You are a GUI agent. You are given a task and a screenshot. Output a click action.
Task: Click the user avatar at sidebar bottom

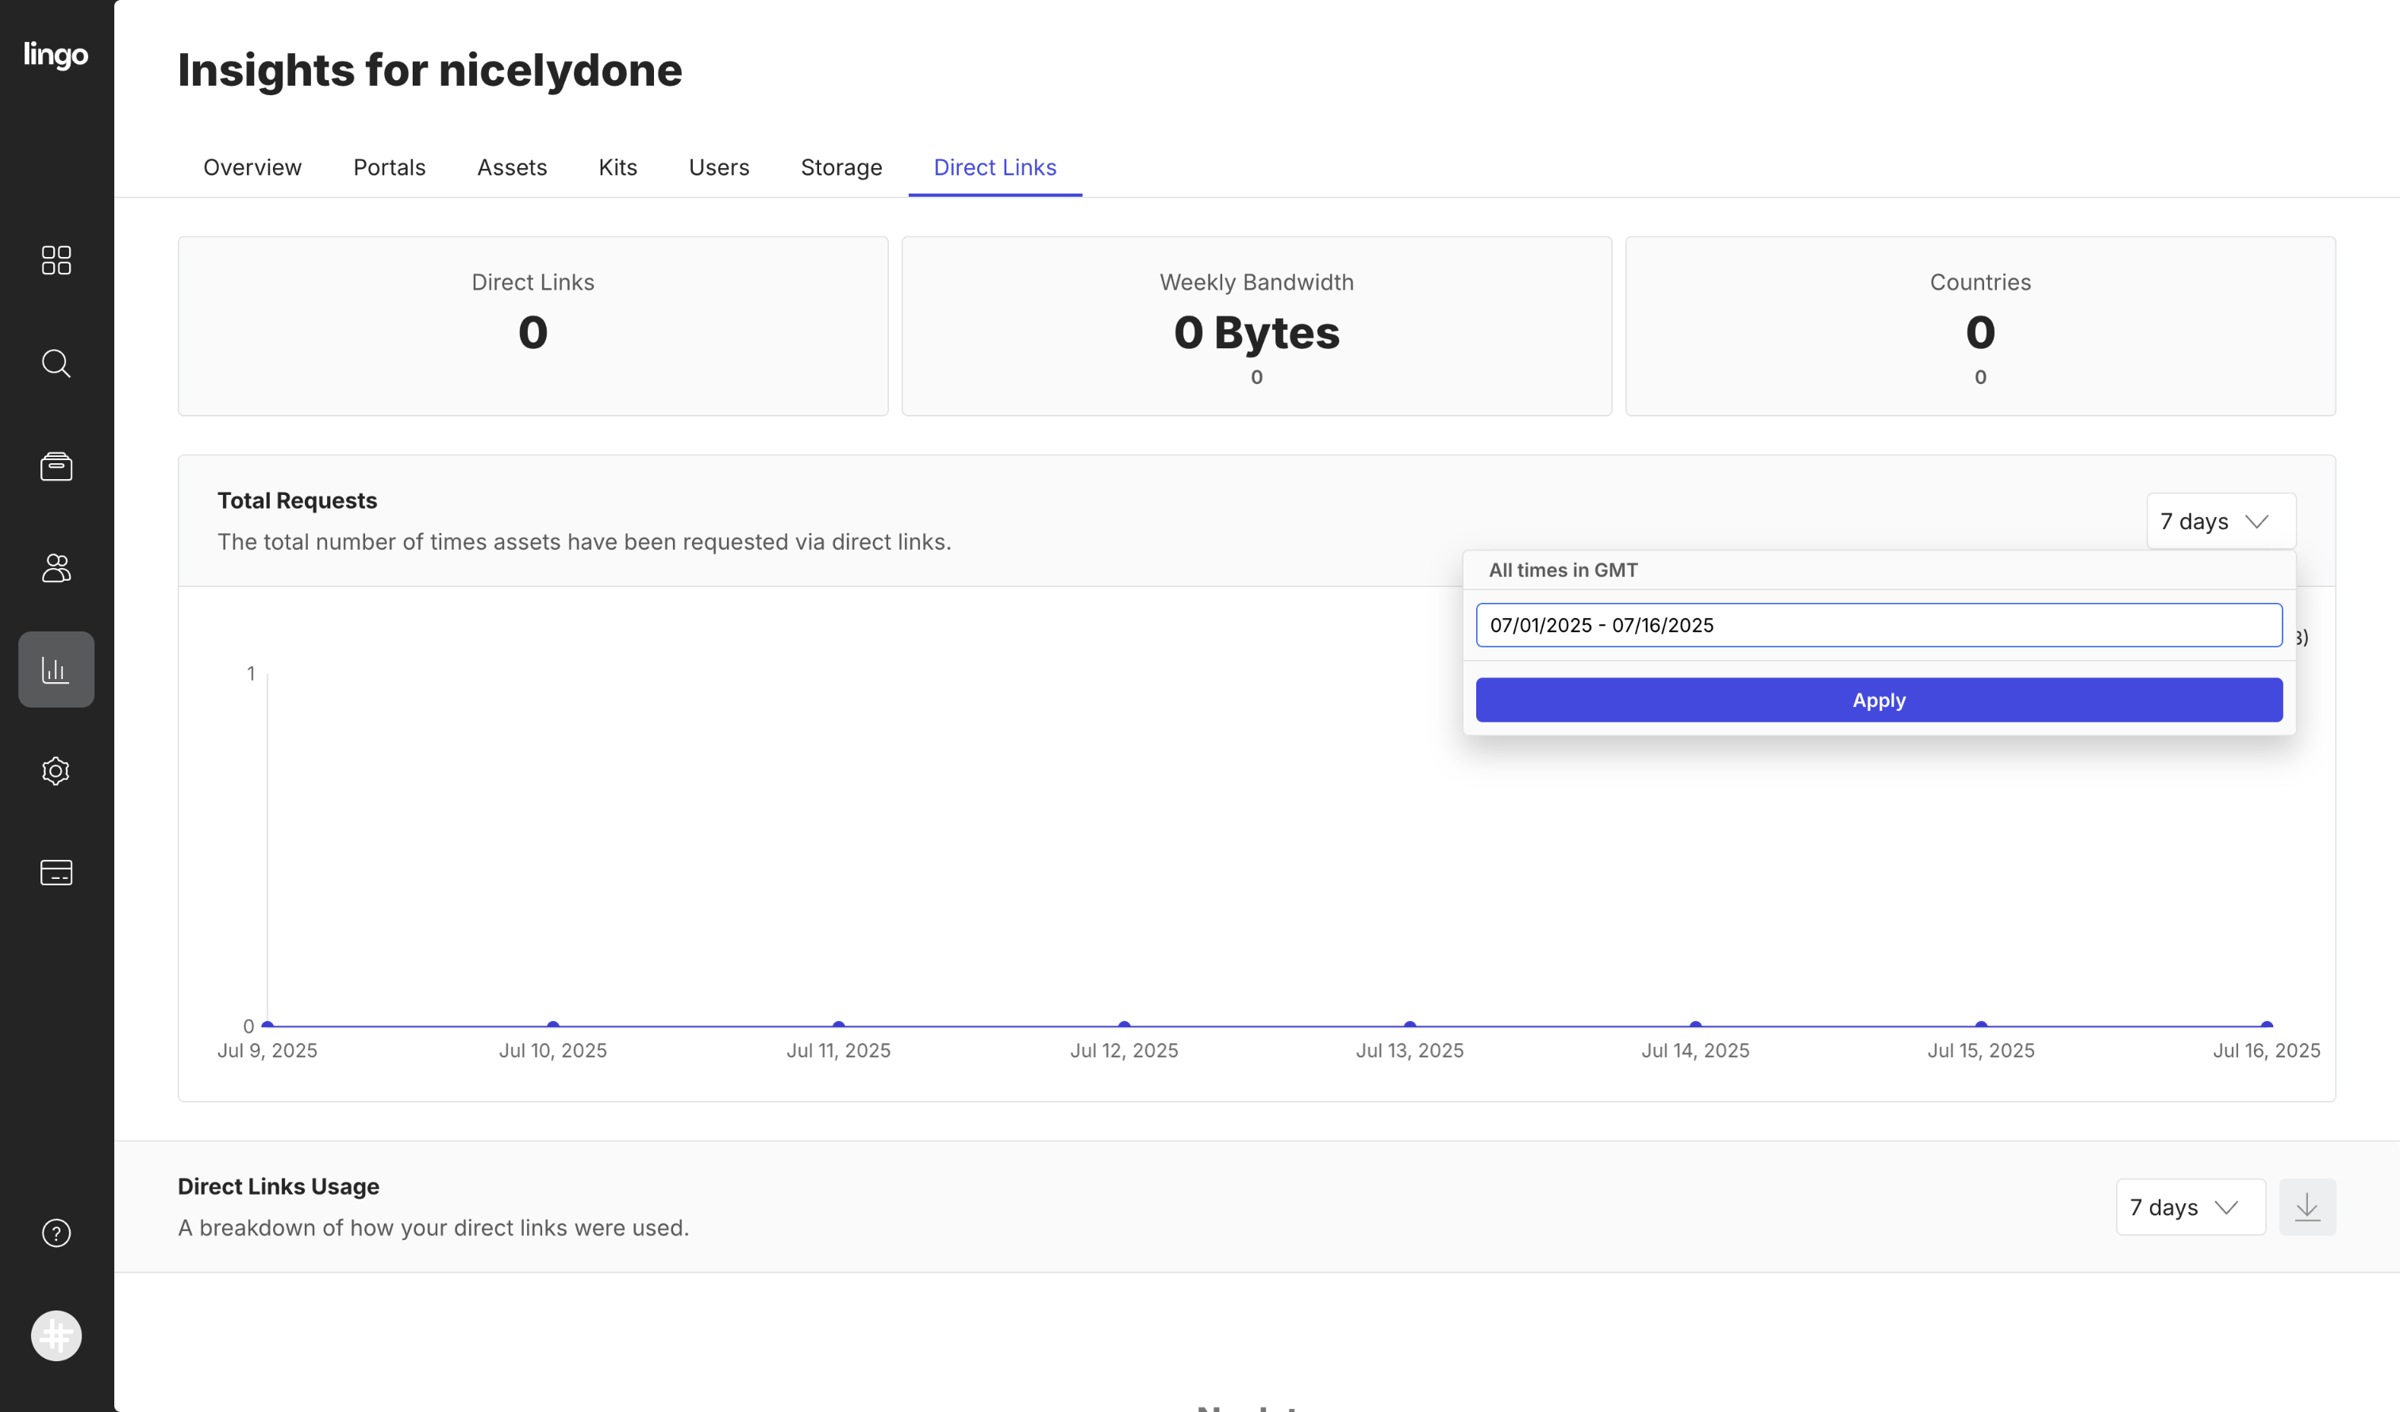56,1336
